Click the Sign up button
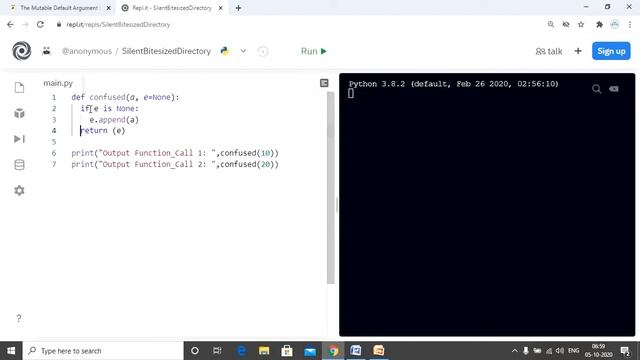This screenshot has height=360, width=640. (611, 51)
